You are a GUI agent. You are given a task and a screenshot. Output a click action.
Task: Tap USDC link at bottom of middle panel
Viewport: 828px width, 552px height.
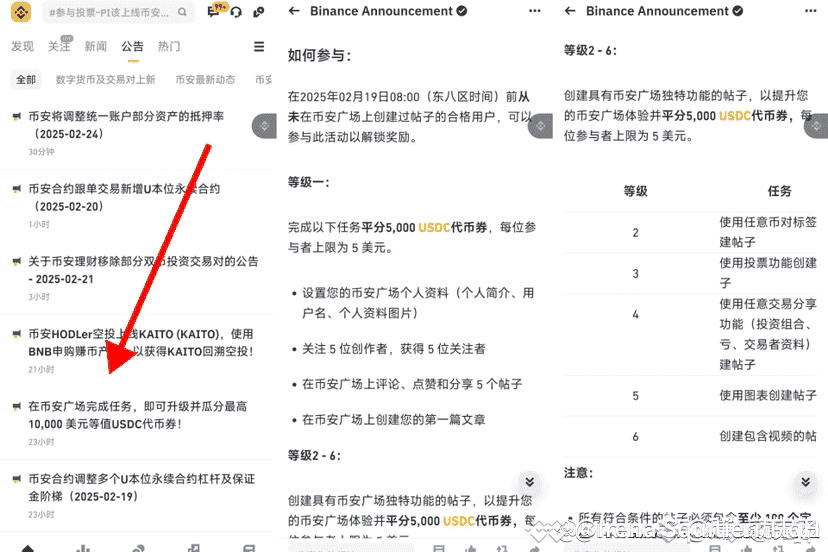pyautogui.click(x=459, y=521)
